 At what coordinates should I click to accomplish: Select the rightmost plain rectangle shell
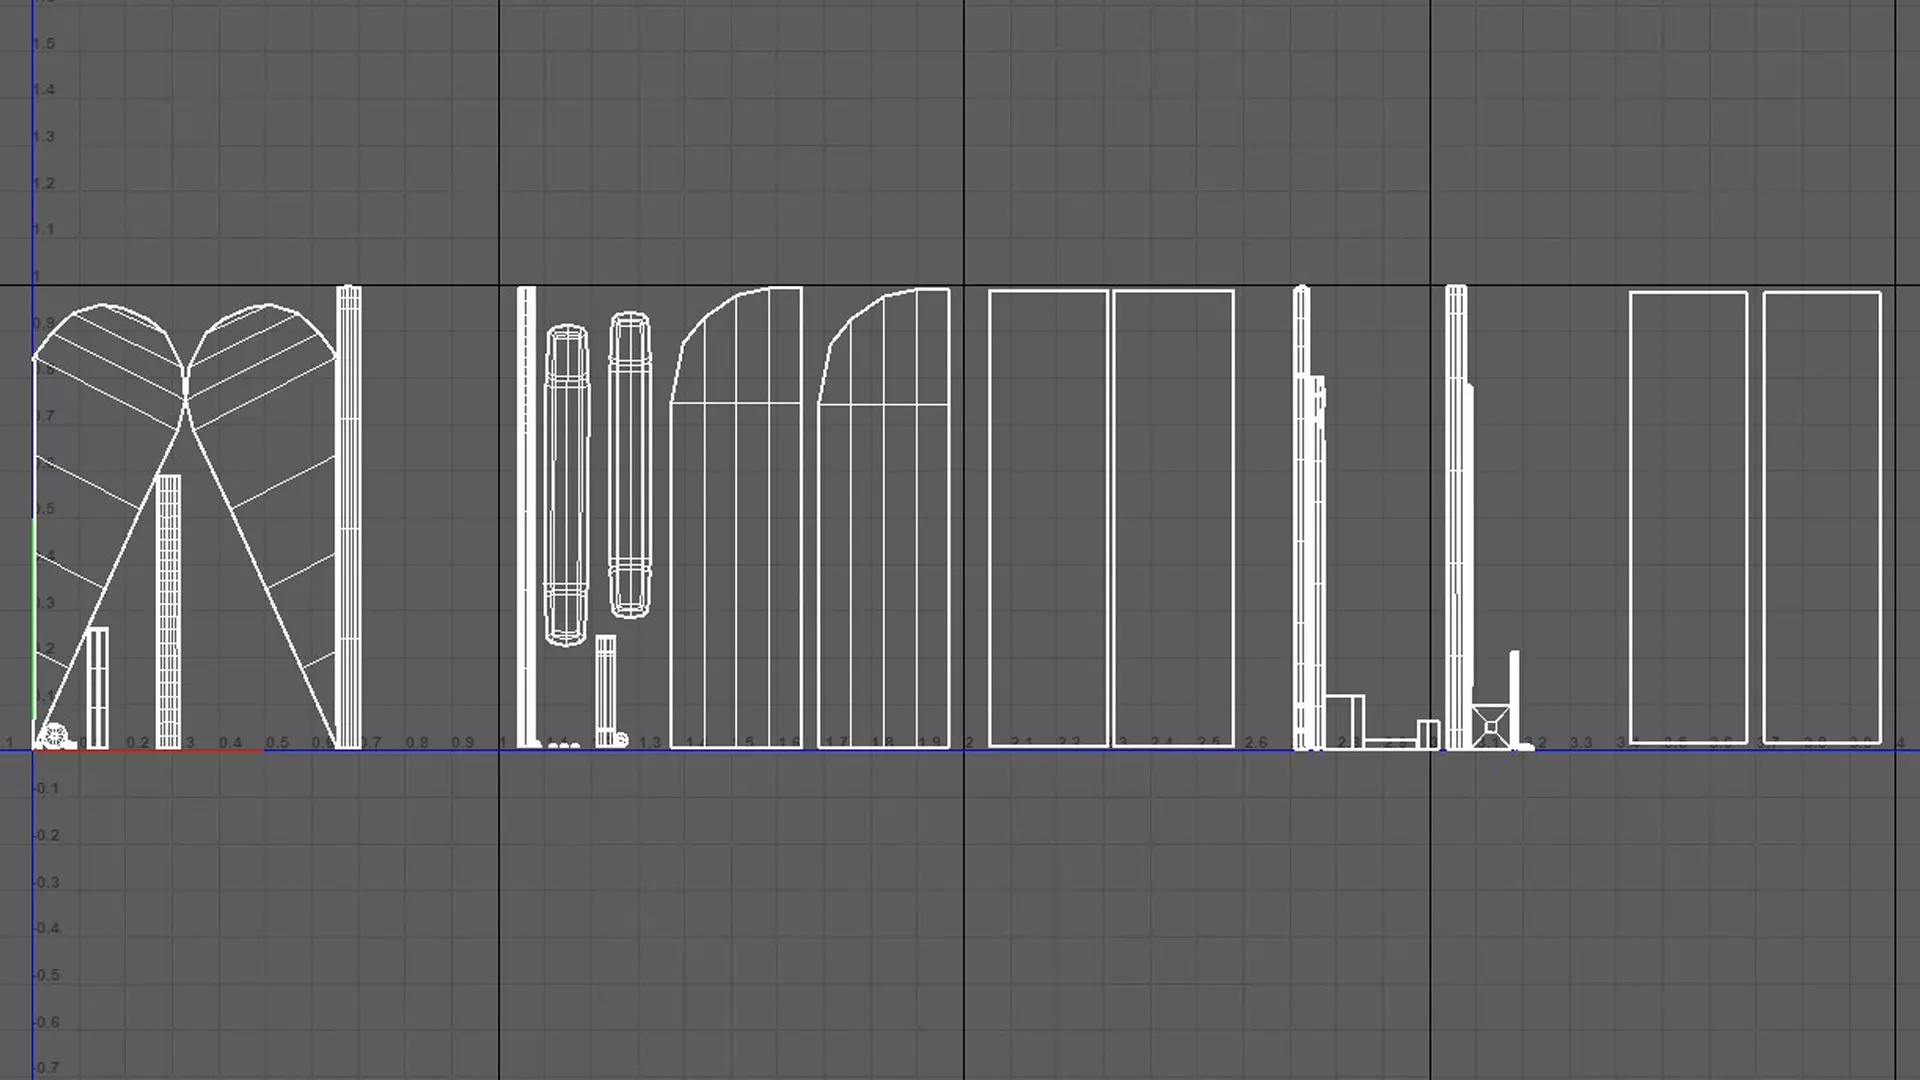pyautogui.click(x=1821, y=518)
